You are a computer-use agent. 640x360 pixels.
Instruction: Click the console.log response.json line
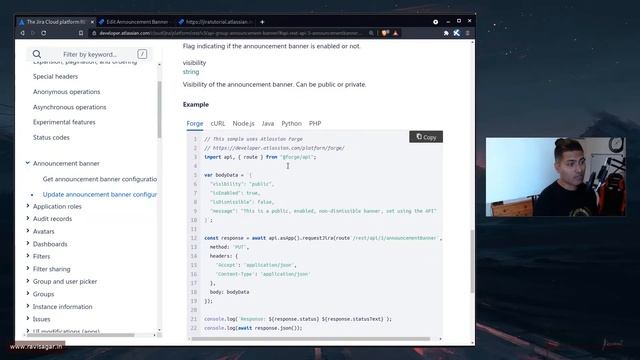[253, 328]
